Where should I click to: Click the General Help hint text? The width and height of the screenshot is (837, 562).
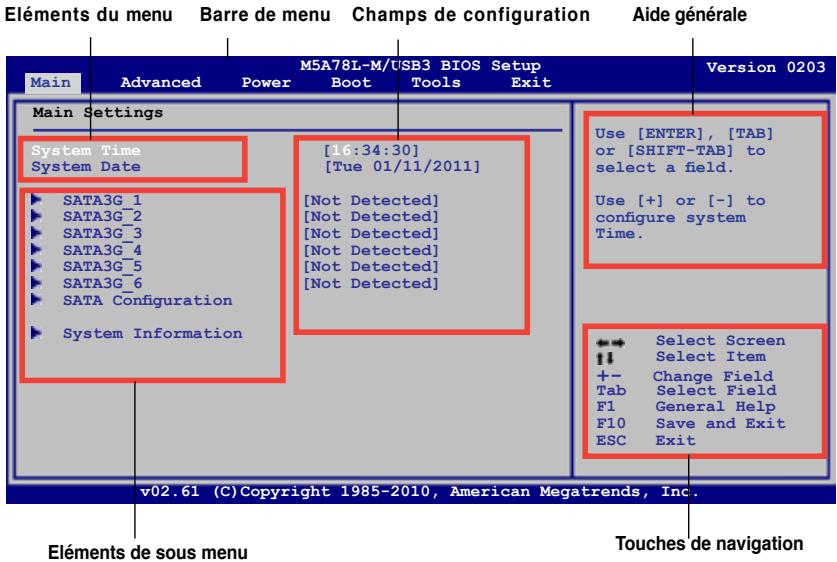(715, 407)
